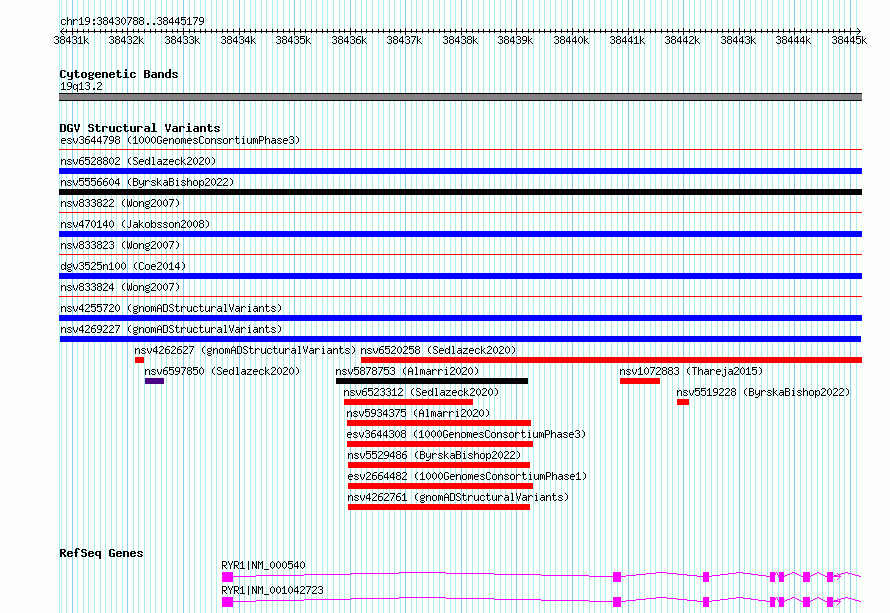Click the nsv4262627 gnomAD variant red bar

139,360
